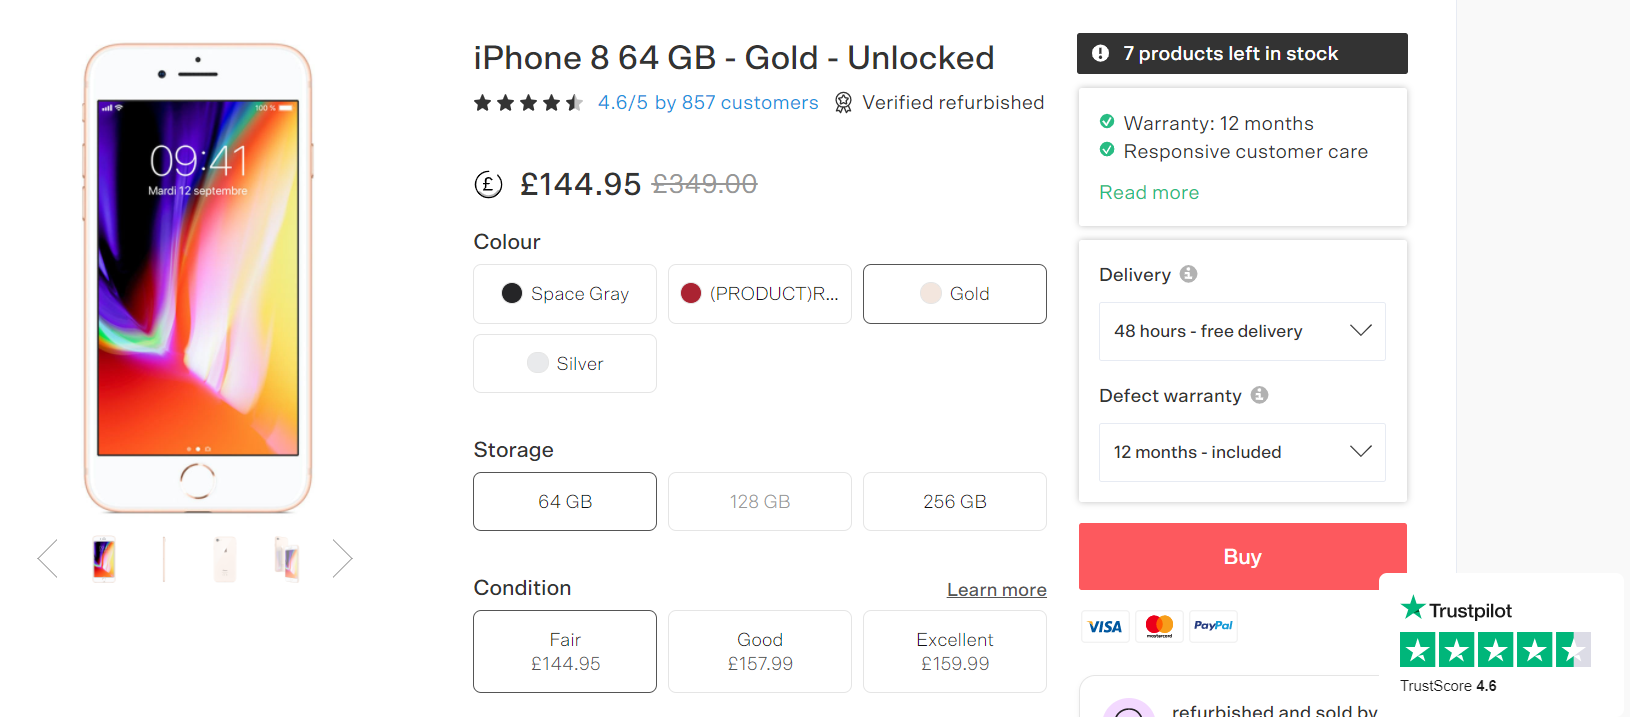
Task: Select the Space Gray colour option
Action: click(x=565, y=294)
